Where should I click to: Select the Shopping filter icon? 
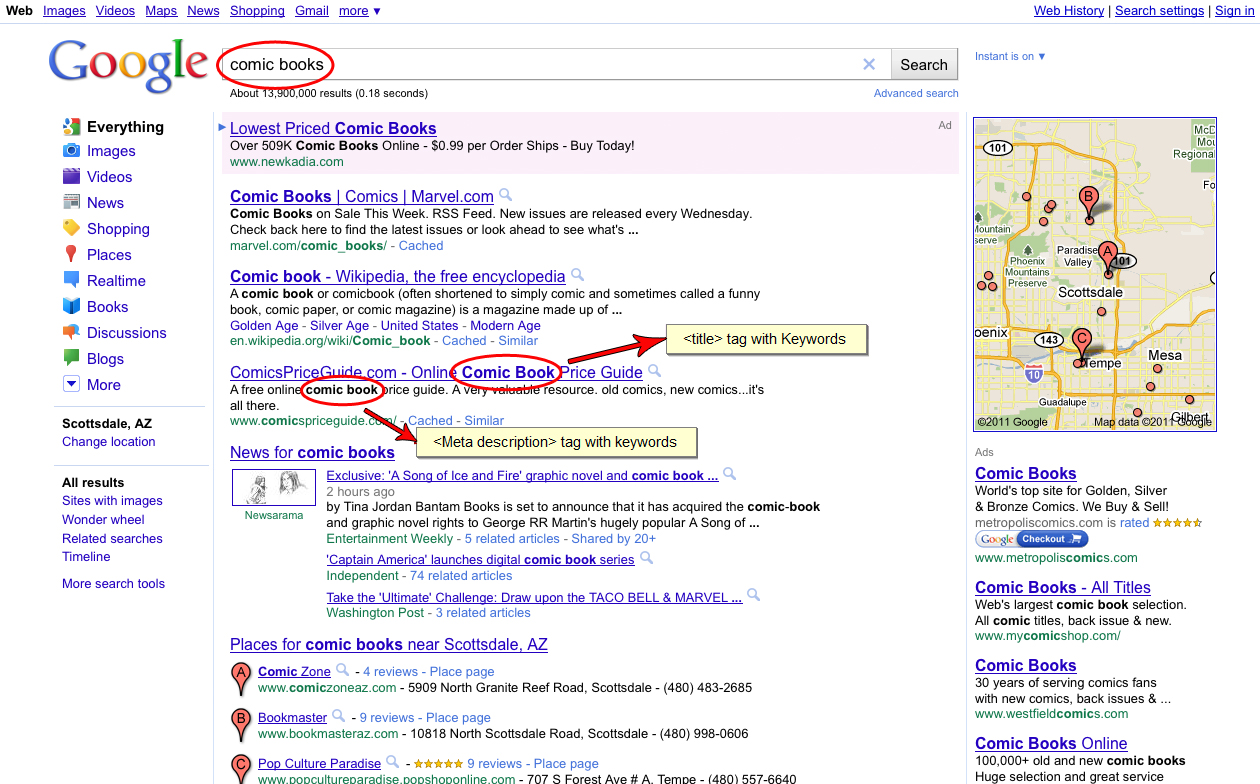[72, 228]
